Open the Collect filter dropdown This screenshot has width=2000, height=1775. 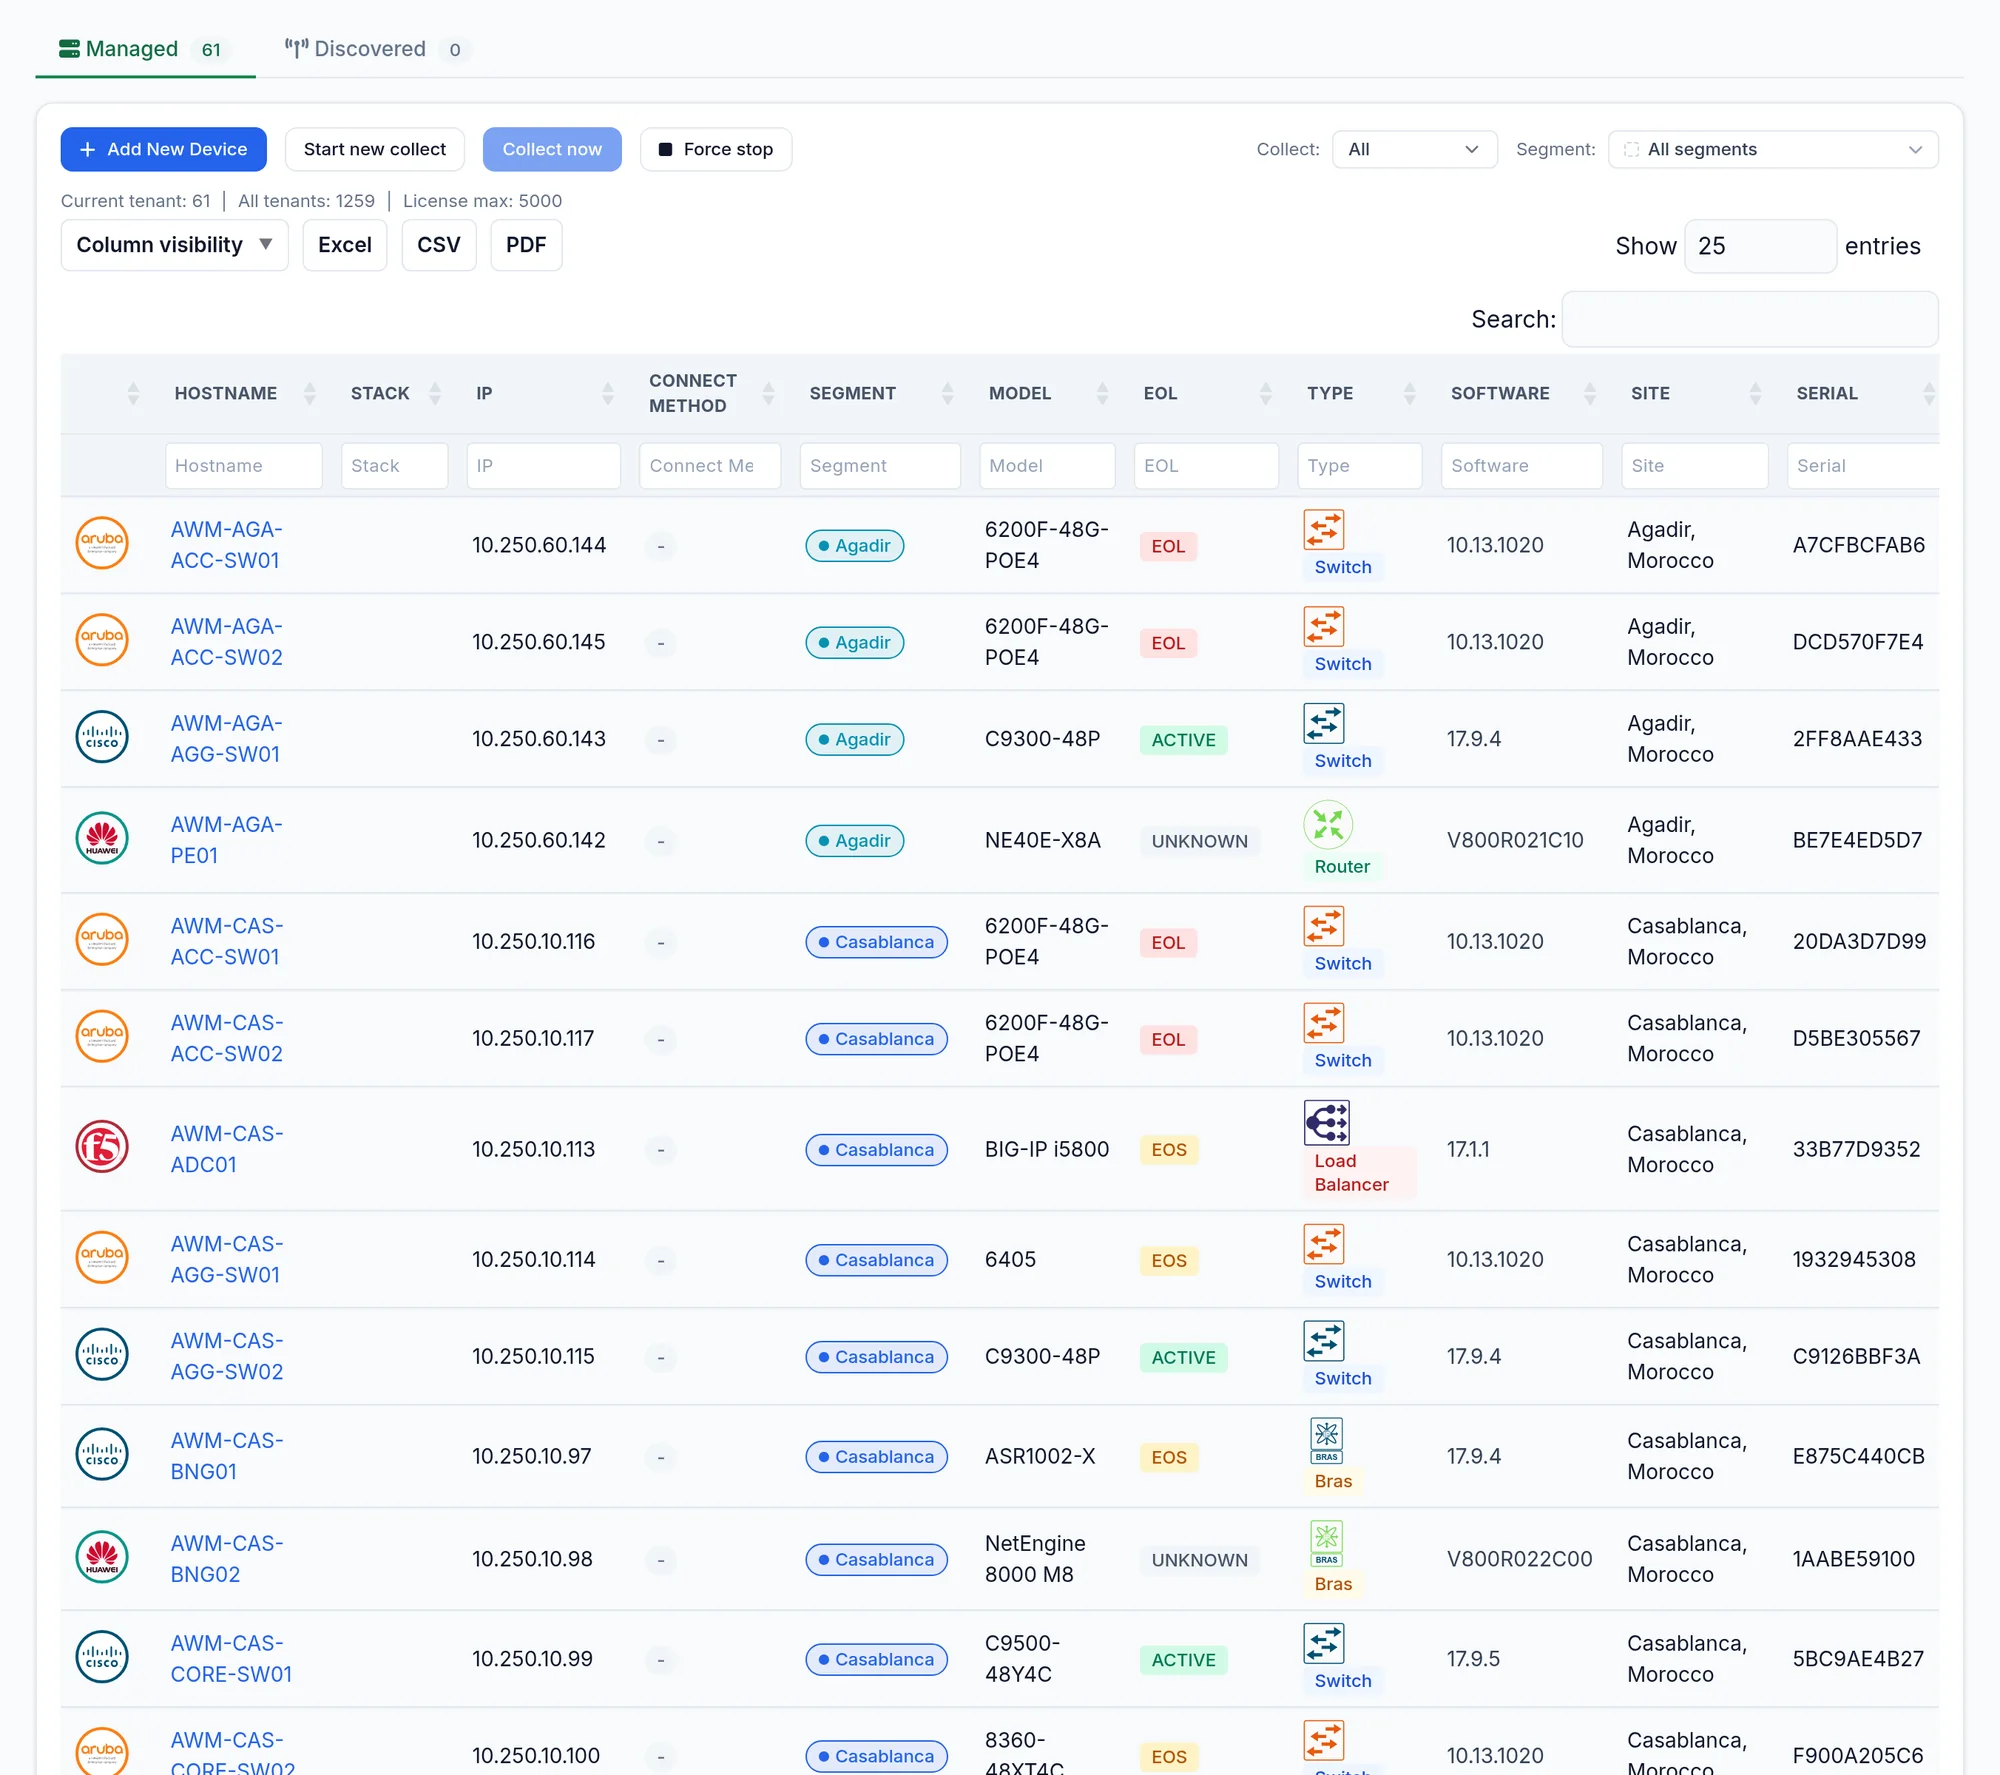click(x=1414, y=149)
